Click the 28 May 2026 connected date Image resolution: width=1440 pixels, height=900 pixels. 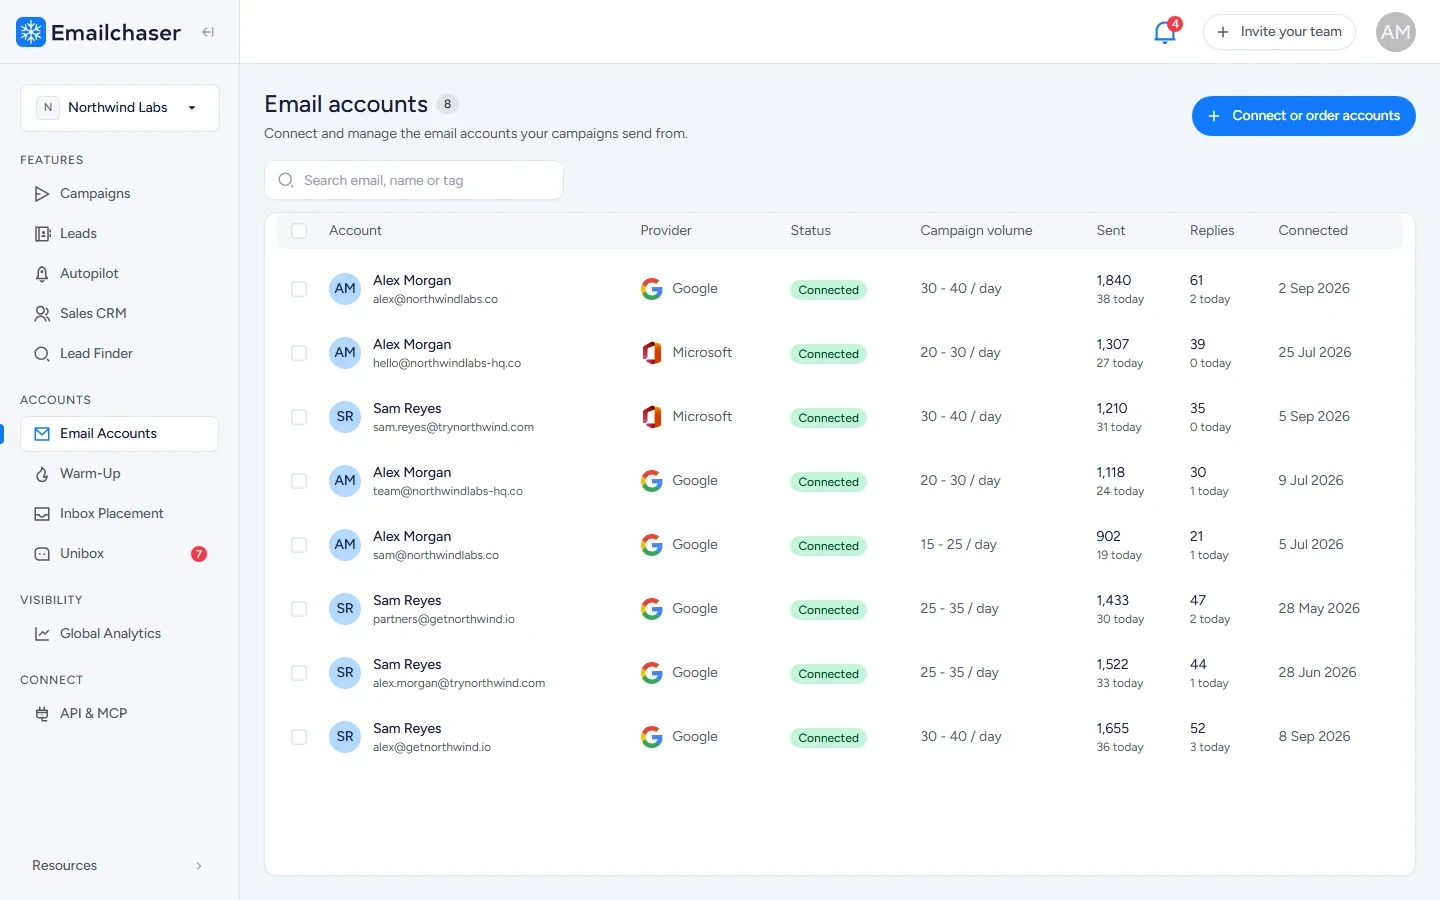tap(1319, 609)
